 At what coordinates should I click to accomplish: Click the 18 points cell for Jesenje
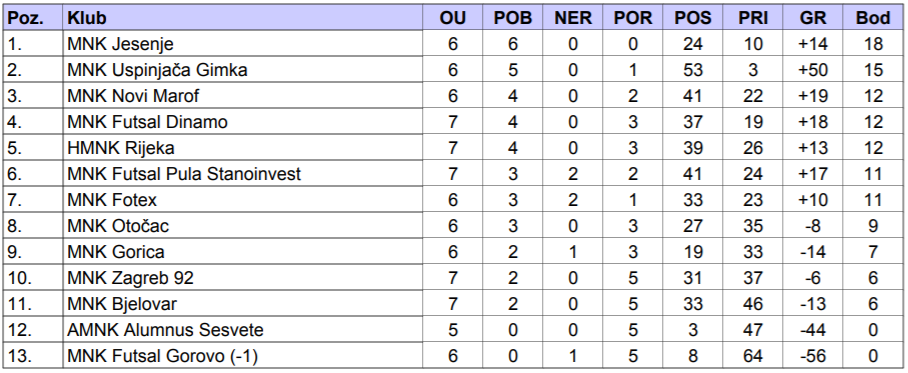coord(873,44)
